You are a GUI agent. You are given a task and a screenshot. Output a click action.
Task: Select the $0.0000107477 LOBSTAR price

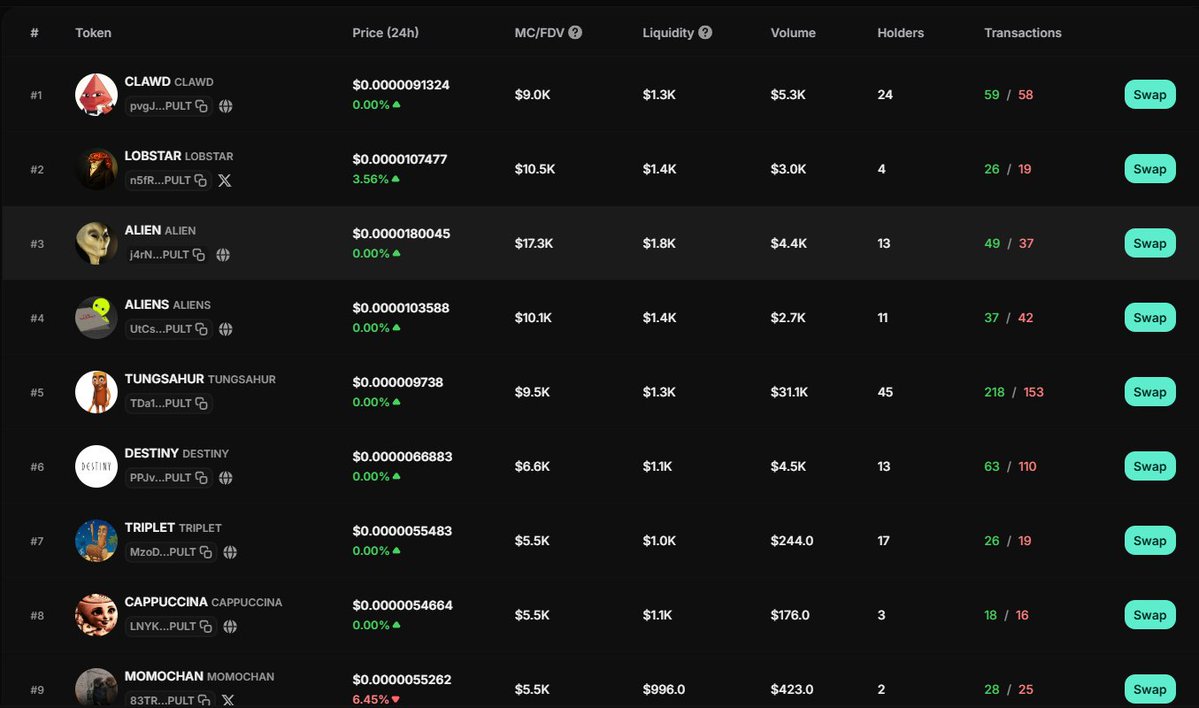point(400,159)
